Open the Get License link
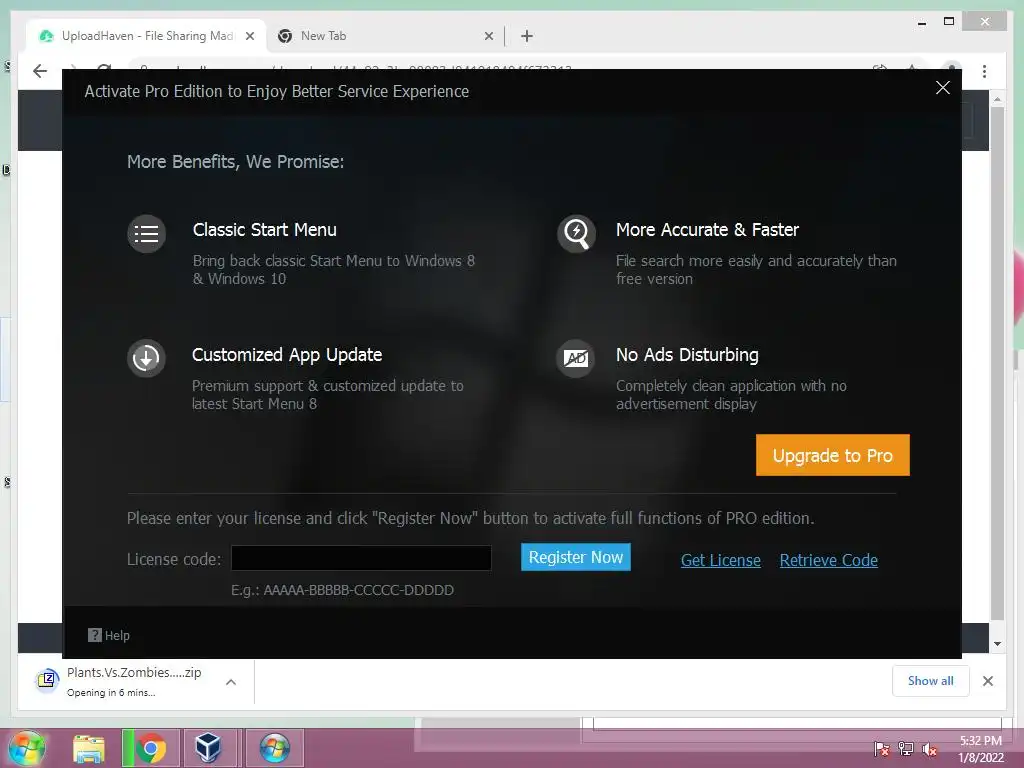Viewport: 1024px width, 768px height. (720, 560)
